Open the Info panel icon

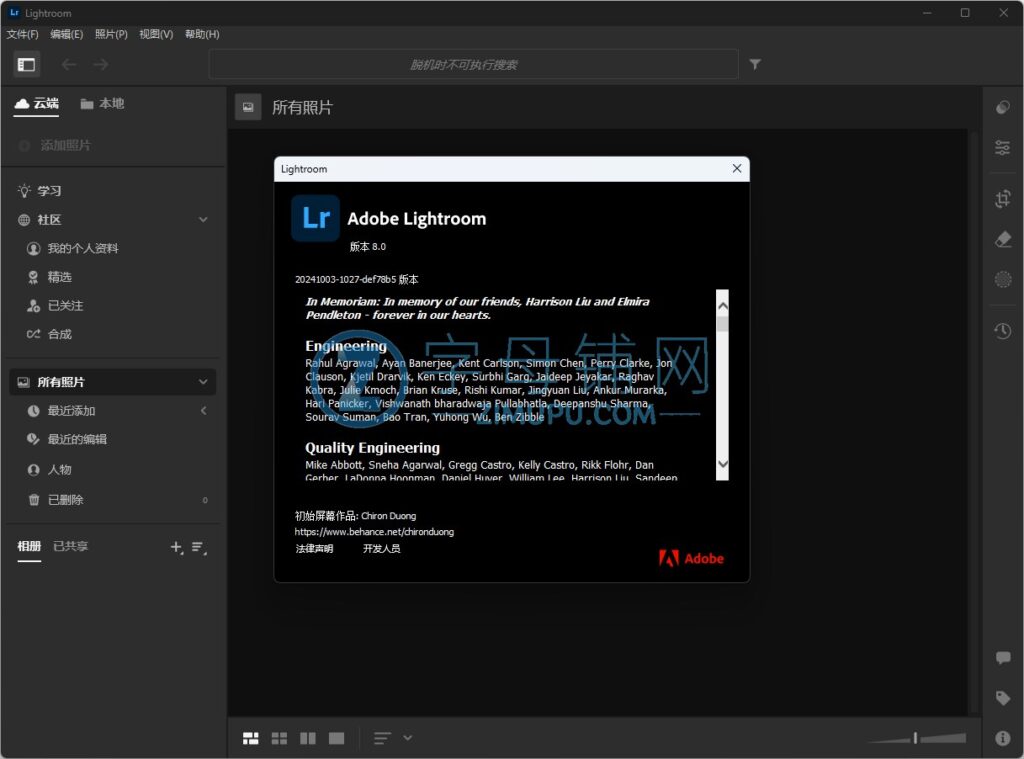(1002, 738)
